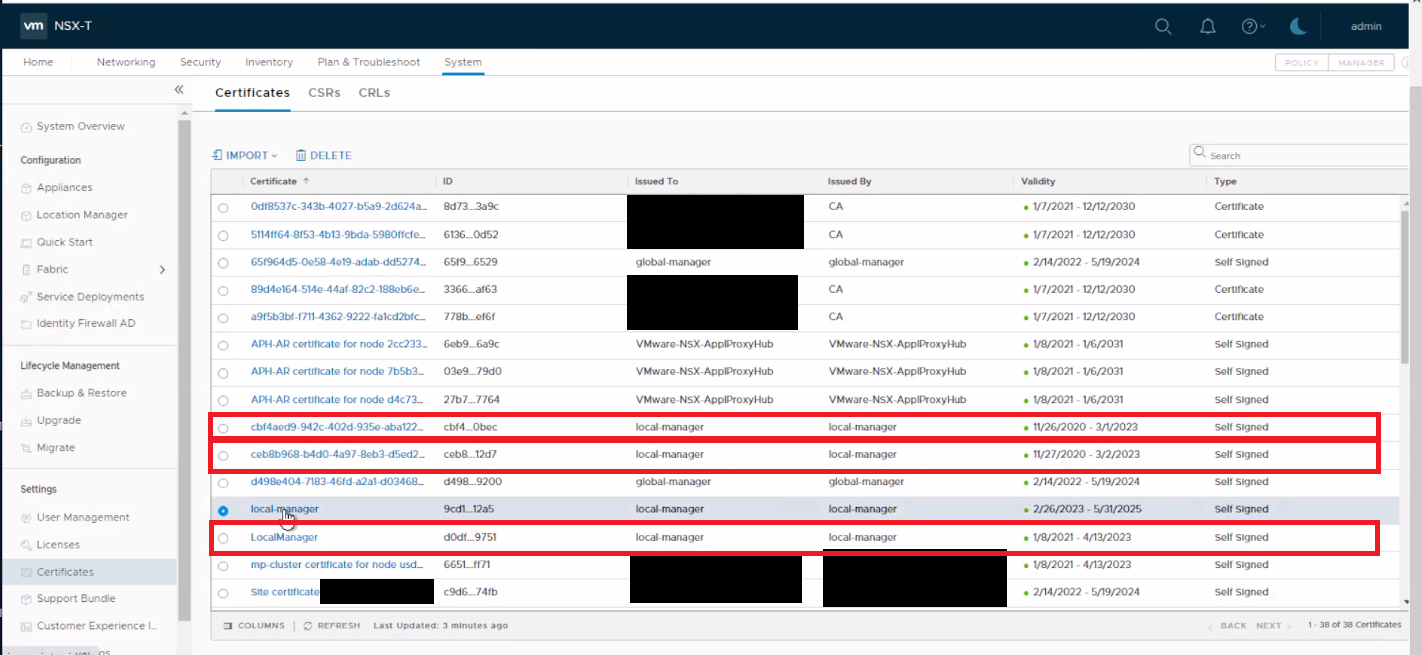Switch to the Security tab
The image size is (1422, 655).
(200, 62)
